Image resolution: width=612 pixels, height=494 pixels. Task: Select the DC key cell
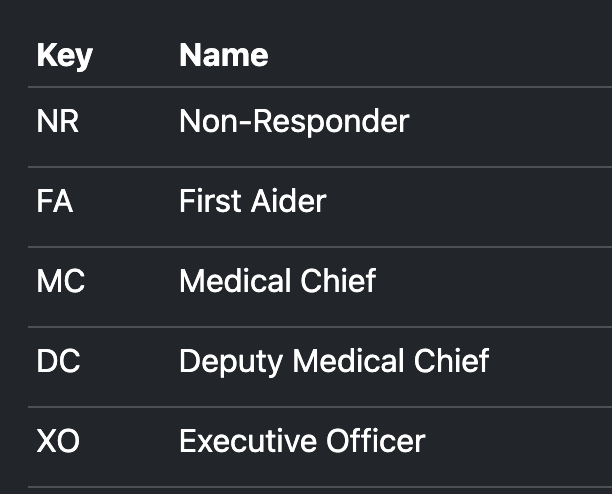(59, 362)
